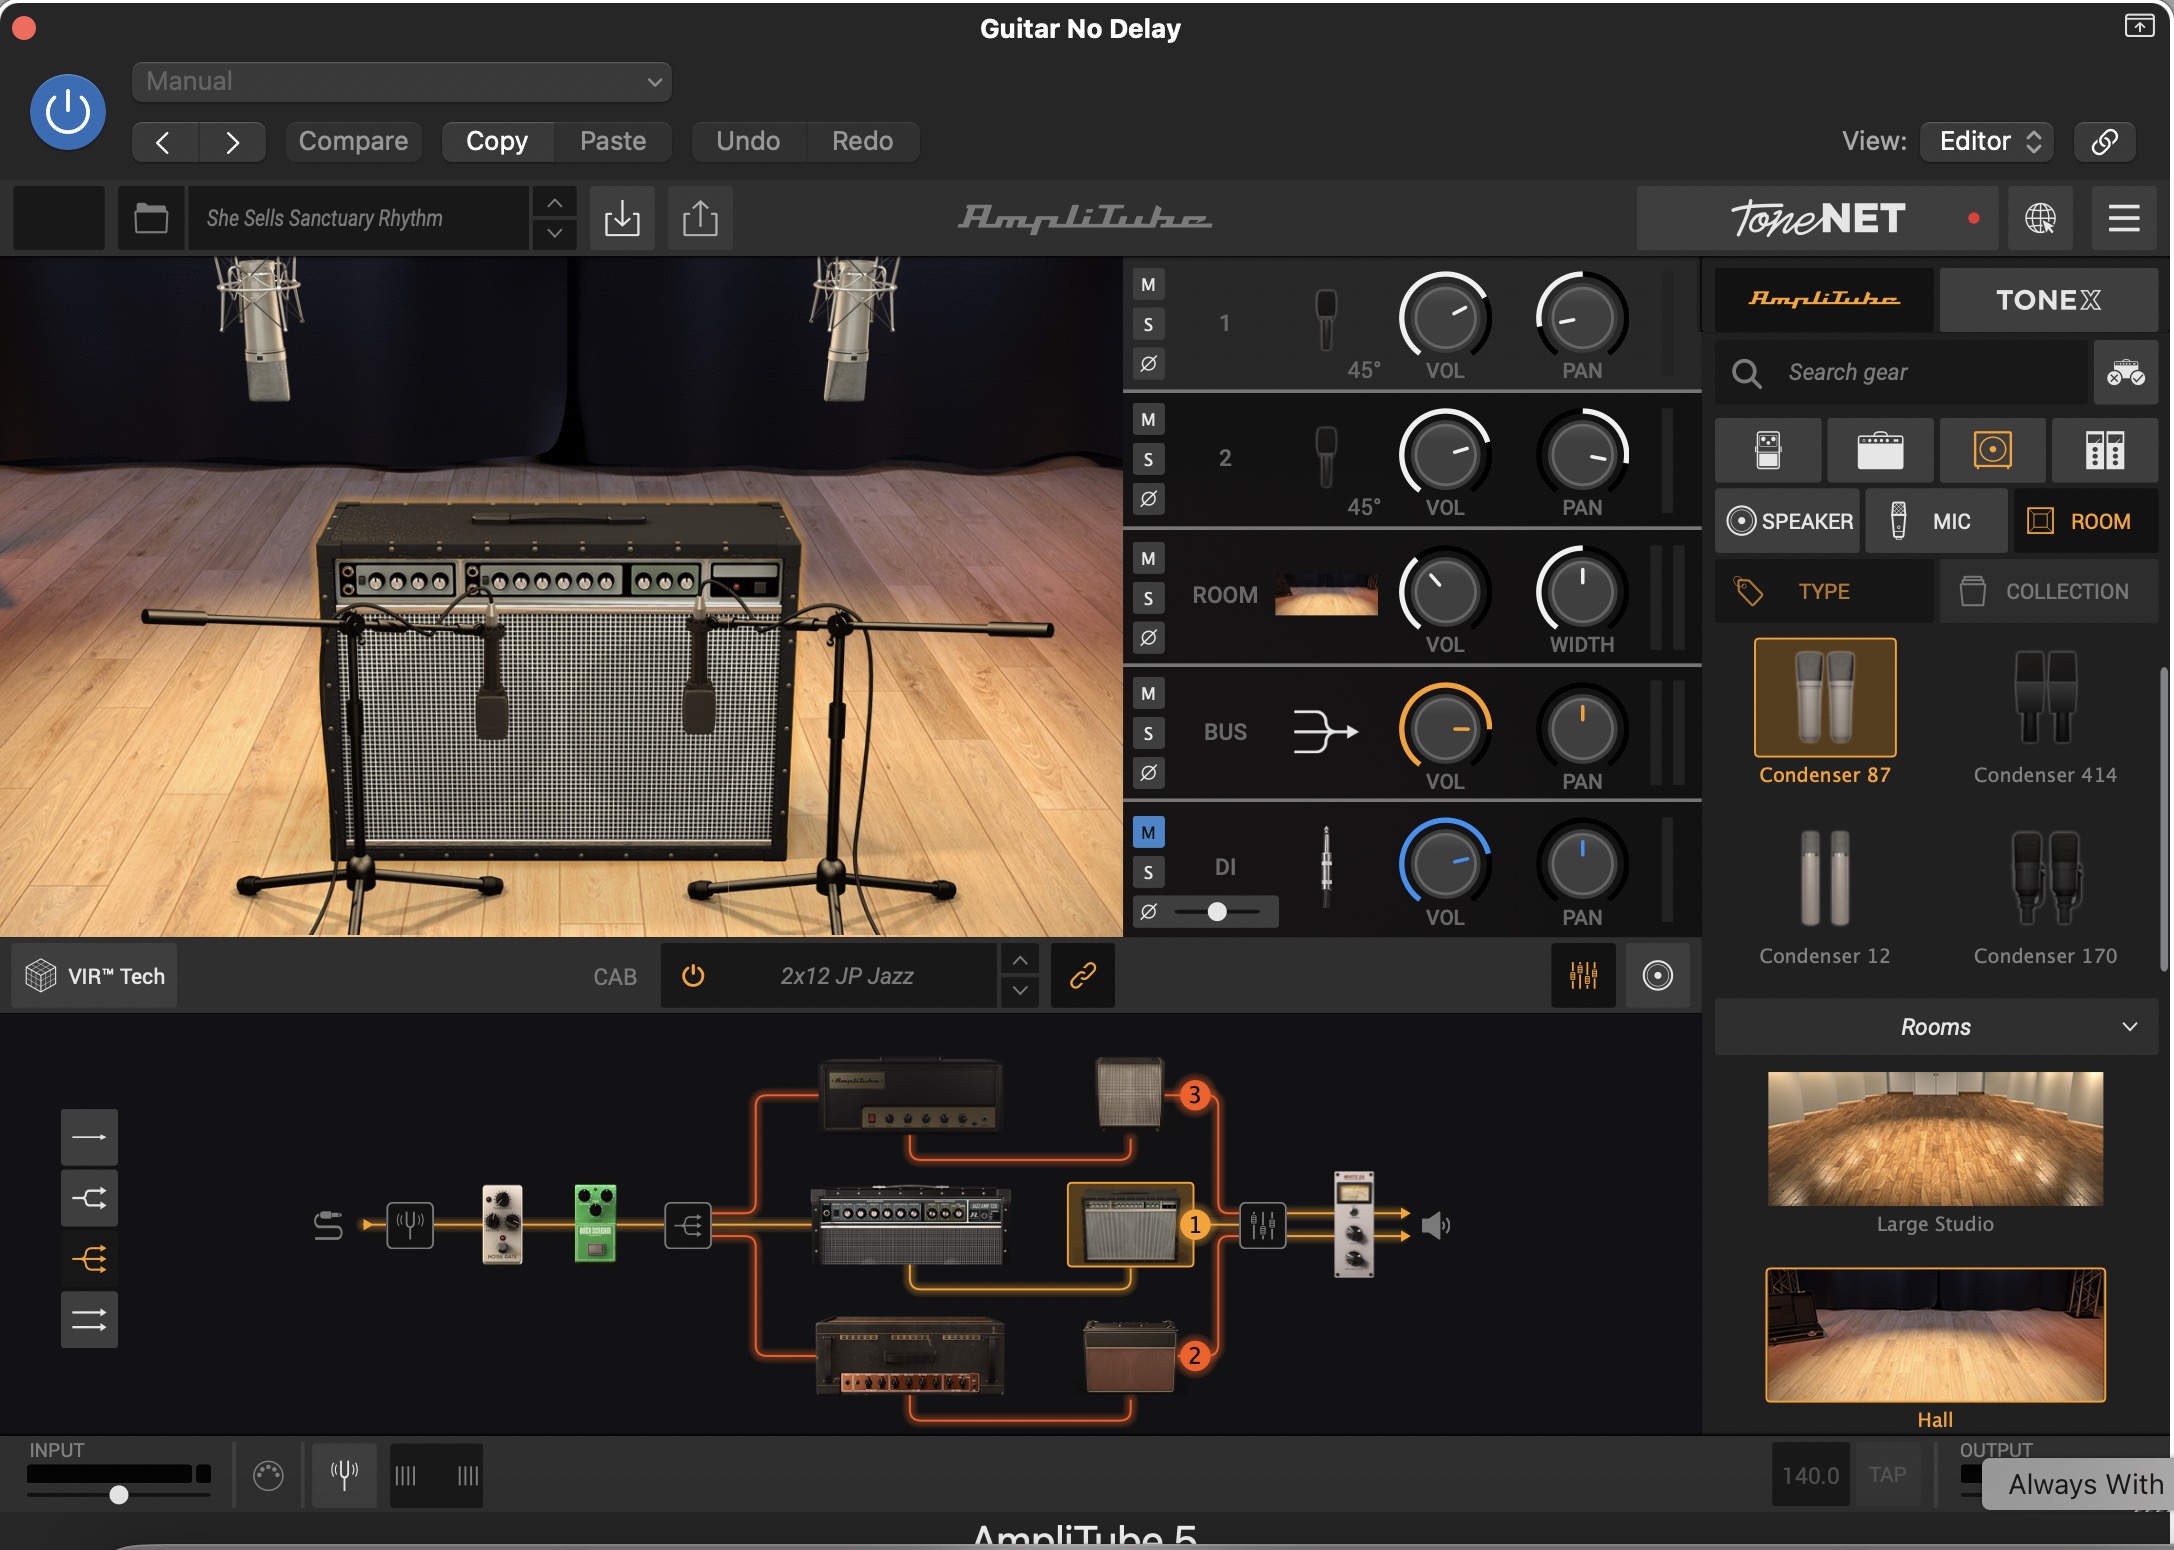Click the ROOM thumbnail in mixer
This screenshot has width=2174, height=1550.
1326,595
